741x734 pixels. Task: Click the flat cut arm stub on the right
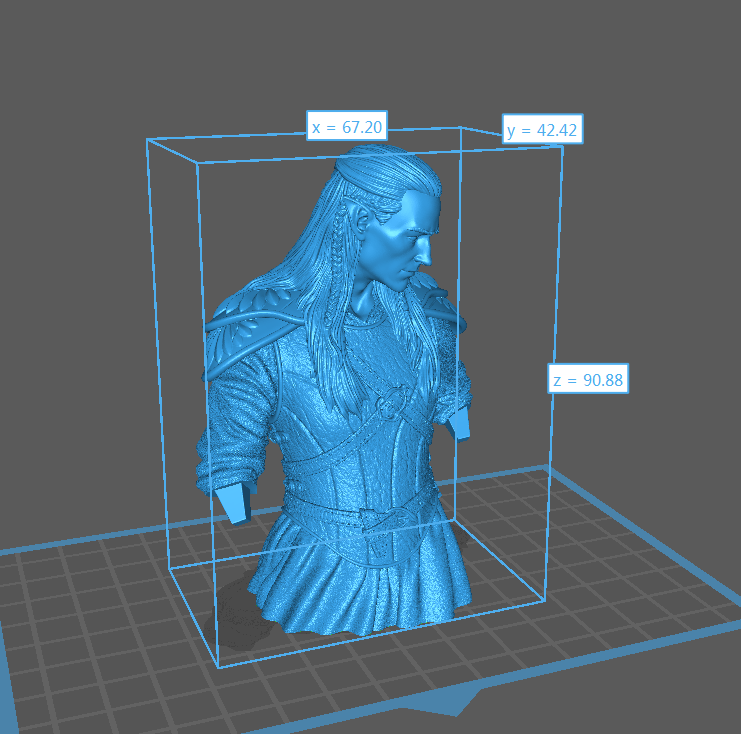tap(460, 422)
